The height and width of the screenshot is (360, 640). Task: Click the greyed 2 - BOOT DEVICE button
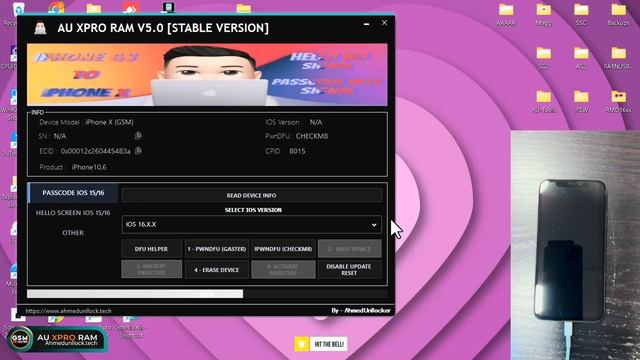coord(349,249)
